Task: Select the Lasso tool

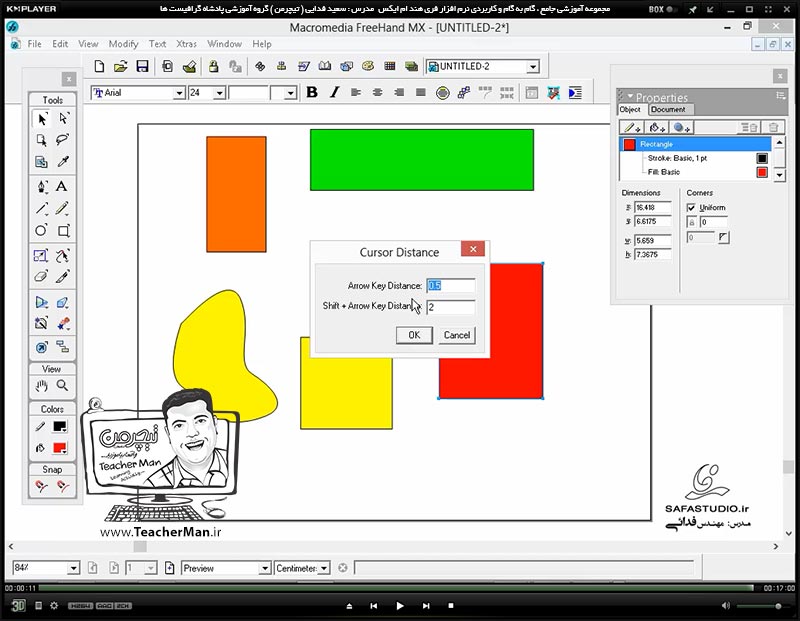Action: point(63,140)
